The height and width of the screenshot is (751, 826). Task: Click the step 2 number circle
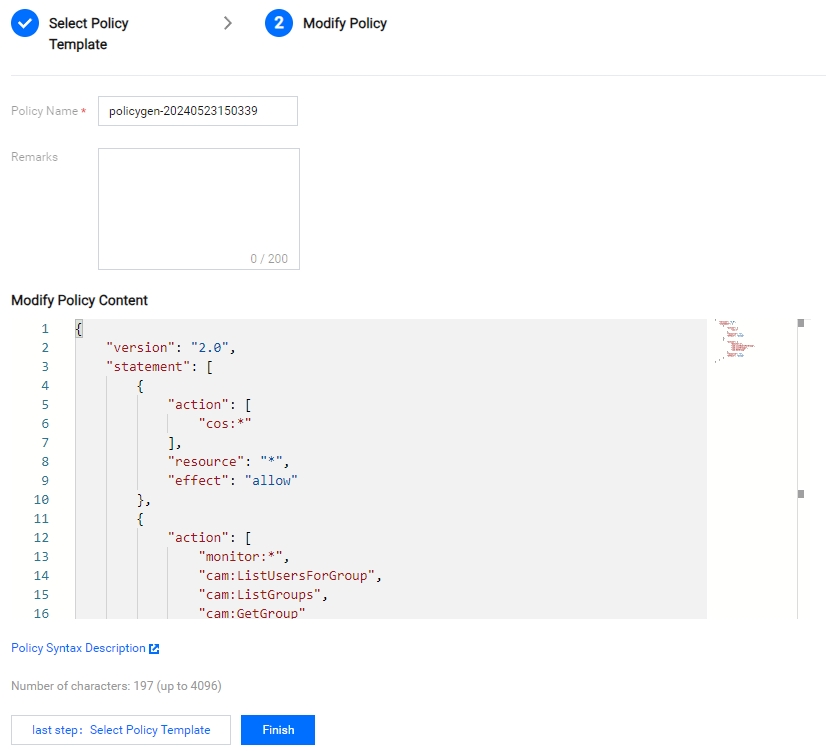tap(279, 23)
